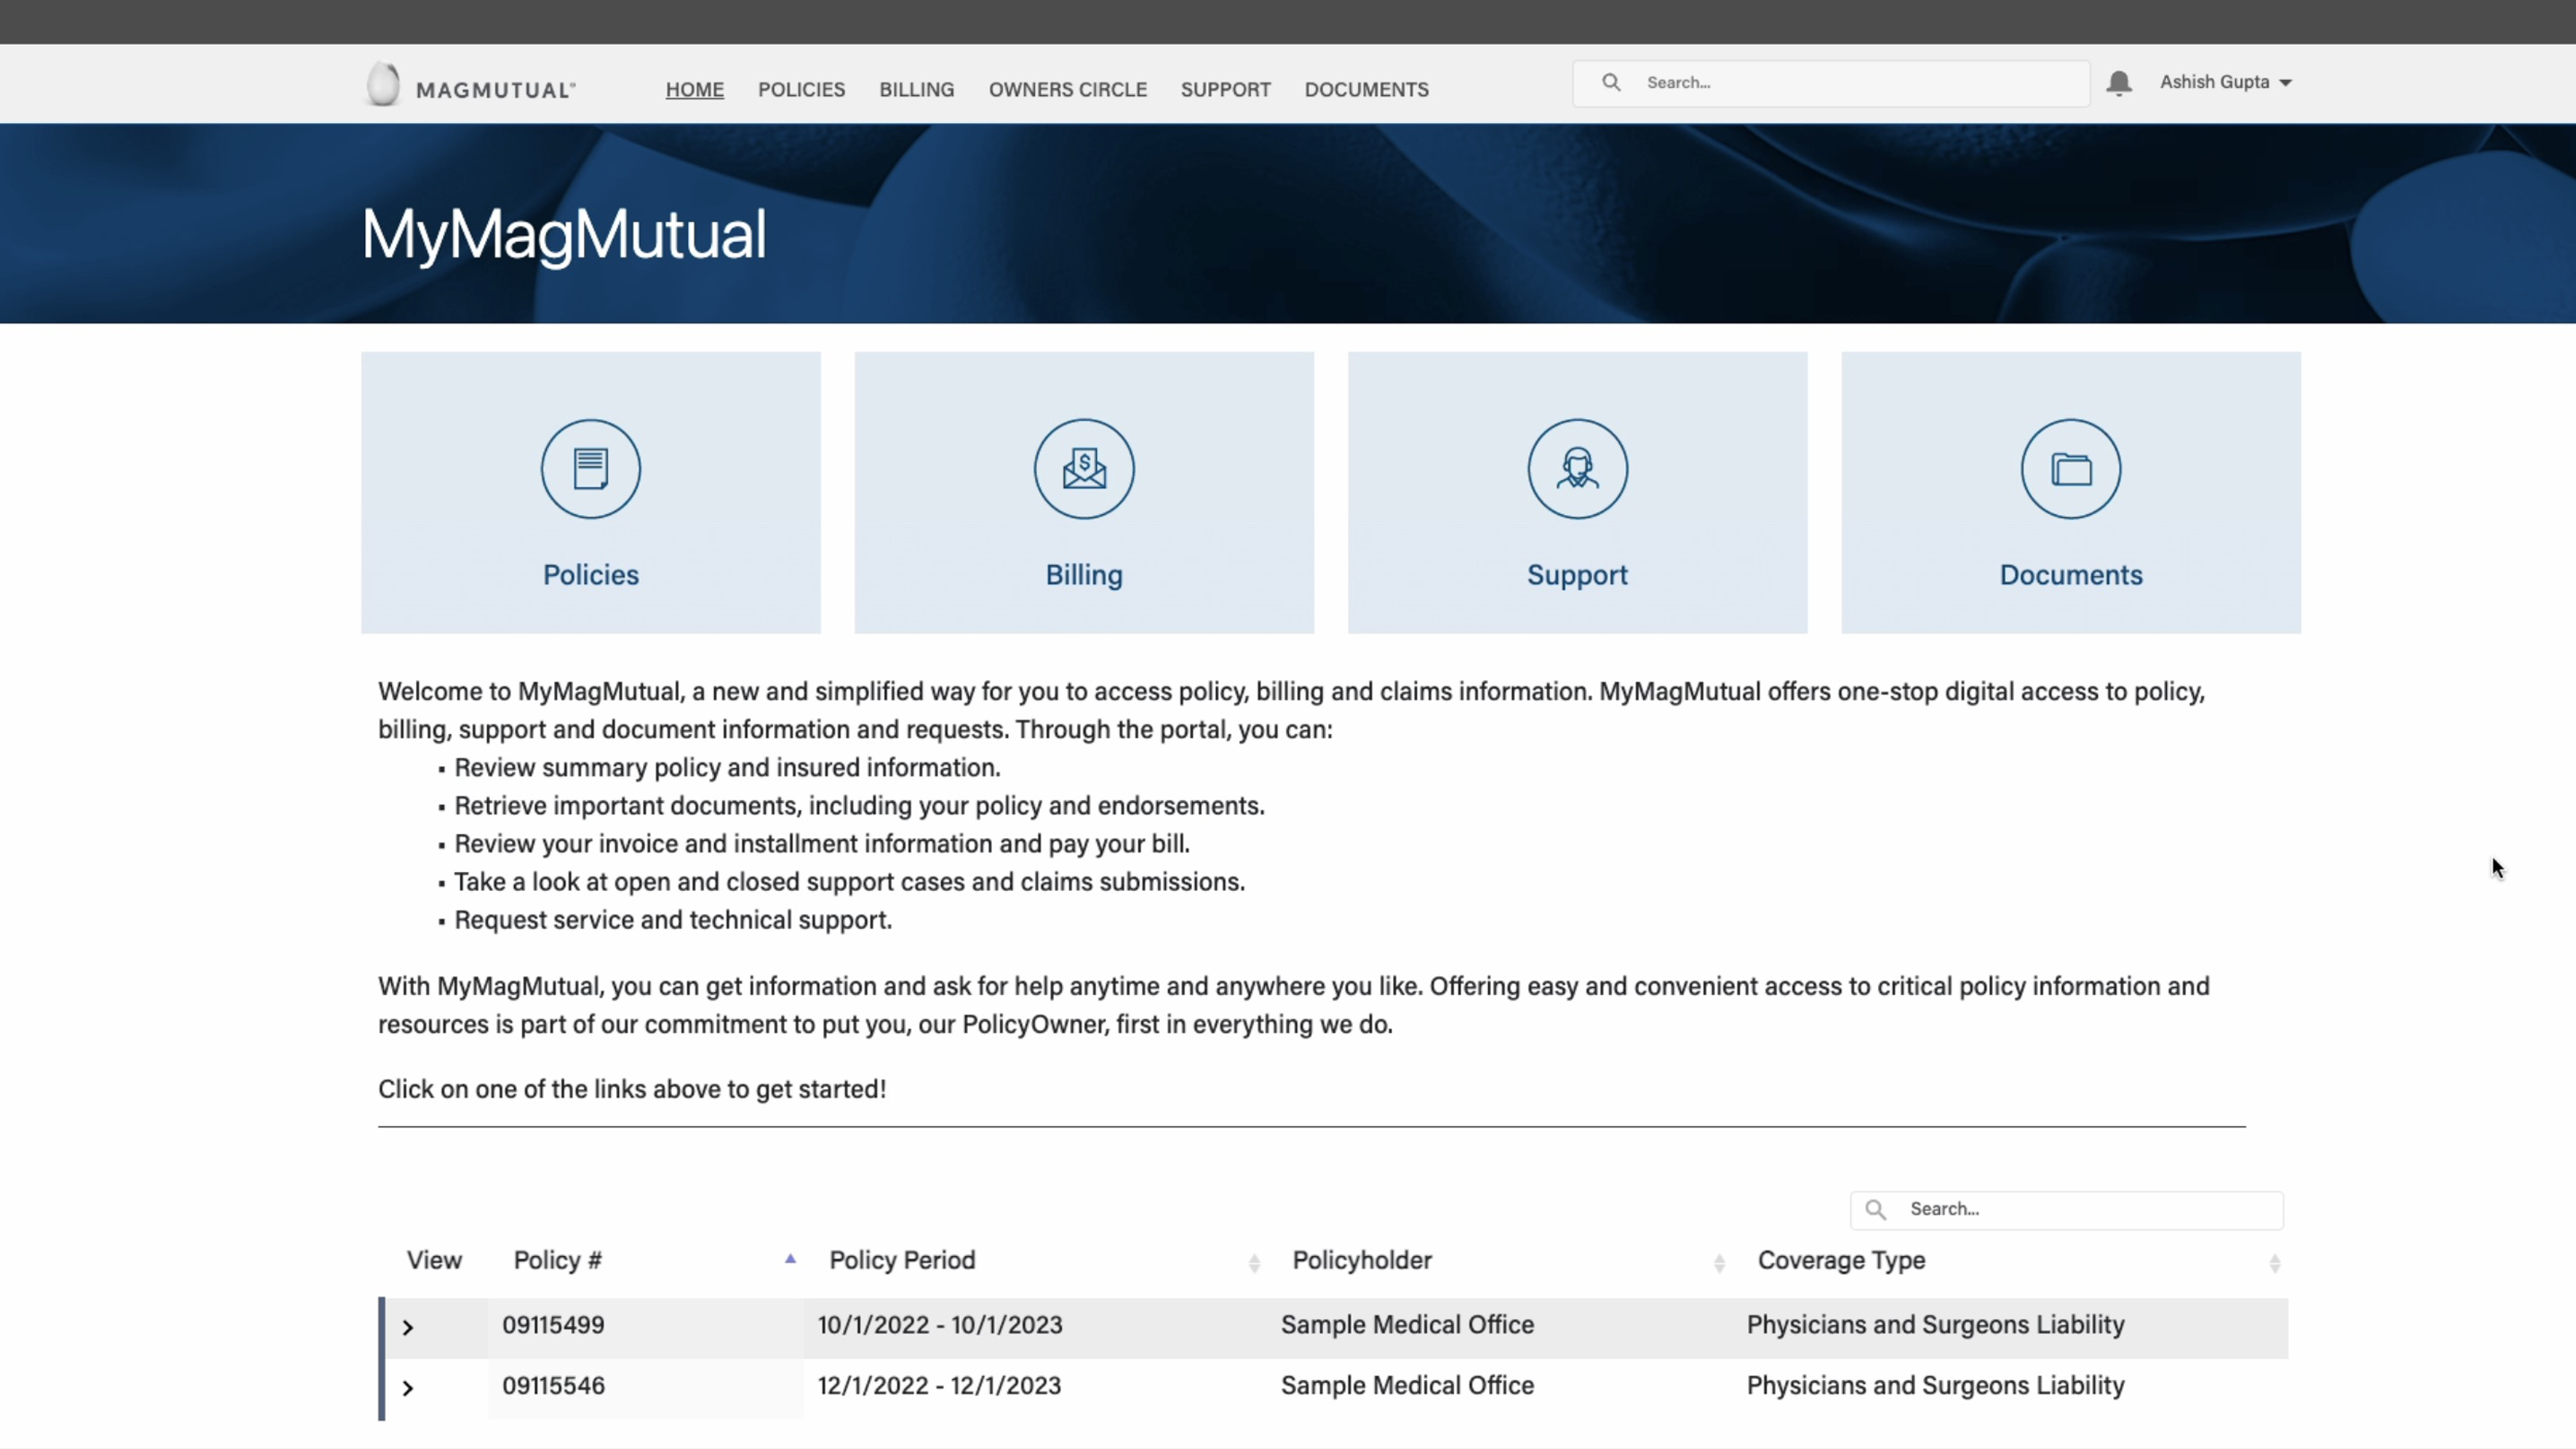
Task: Open the OWNERS CIRCLE nav item
Action: 1068,89
